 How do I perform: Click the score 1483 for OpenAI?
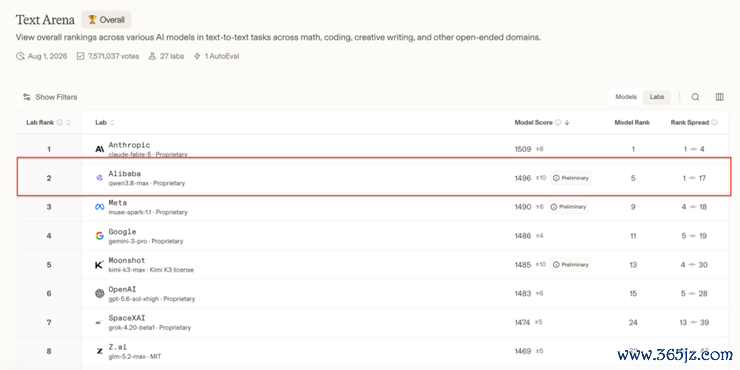[x=523, y=294]
